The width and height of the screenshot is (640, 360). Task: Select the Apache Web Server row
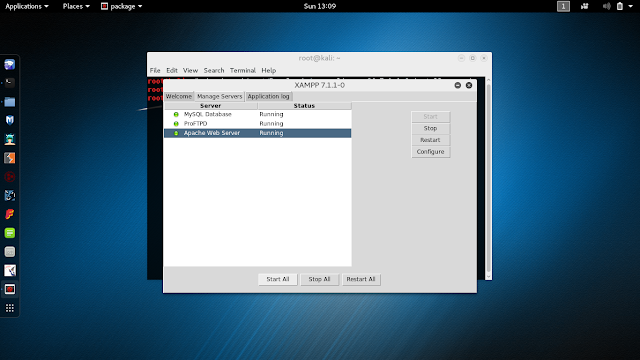[258, 133]
